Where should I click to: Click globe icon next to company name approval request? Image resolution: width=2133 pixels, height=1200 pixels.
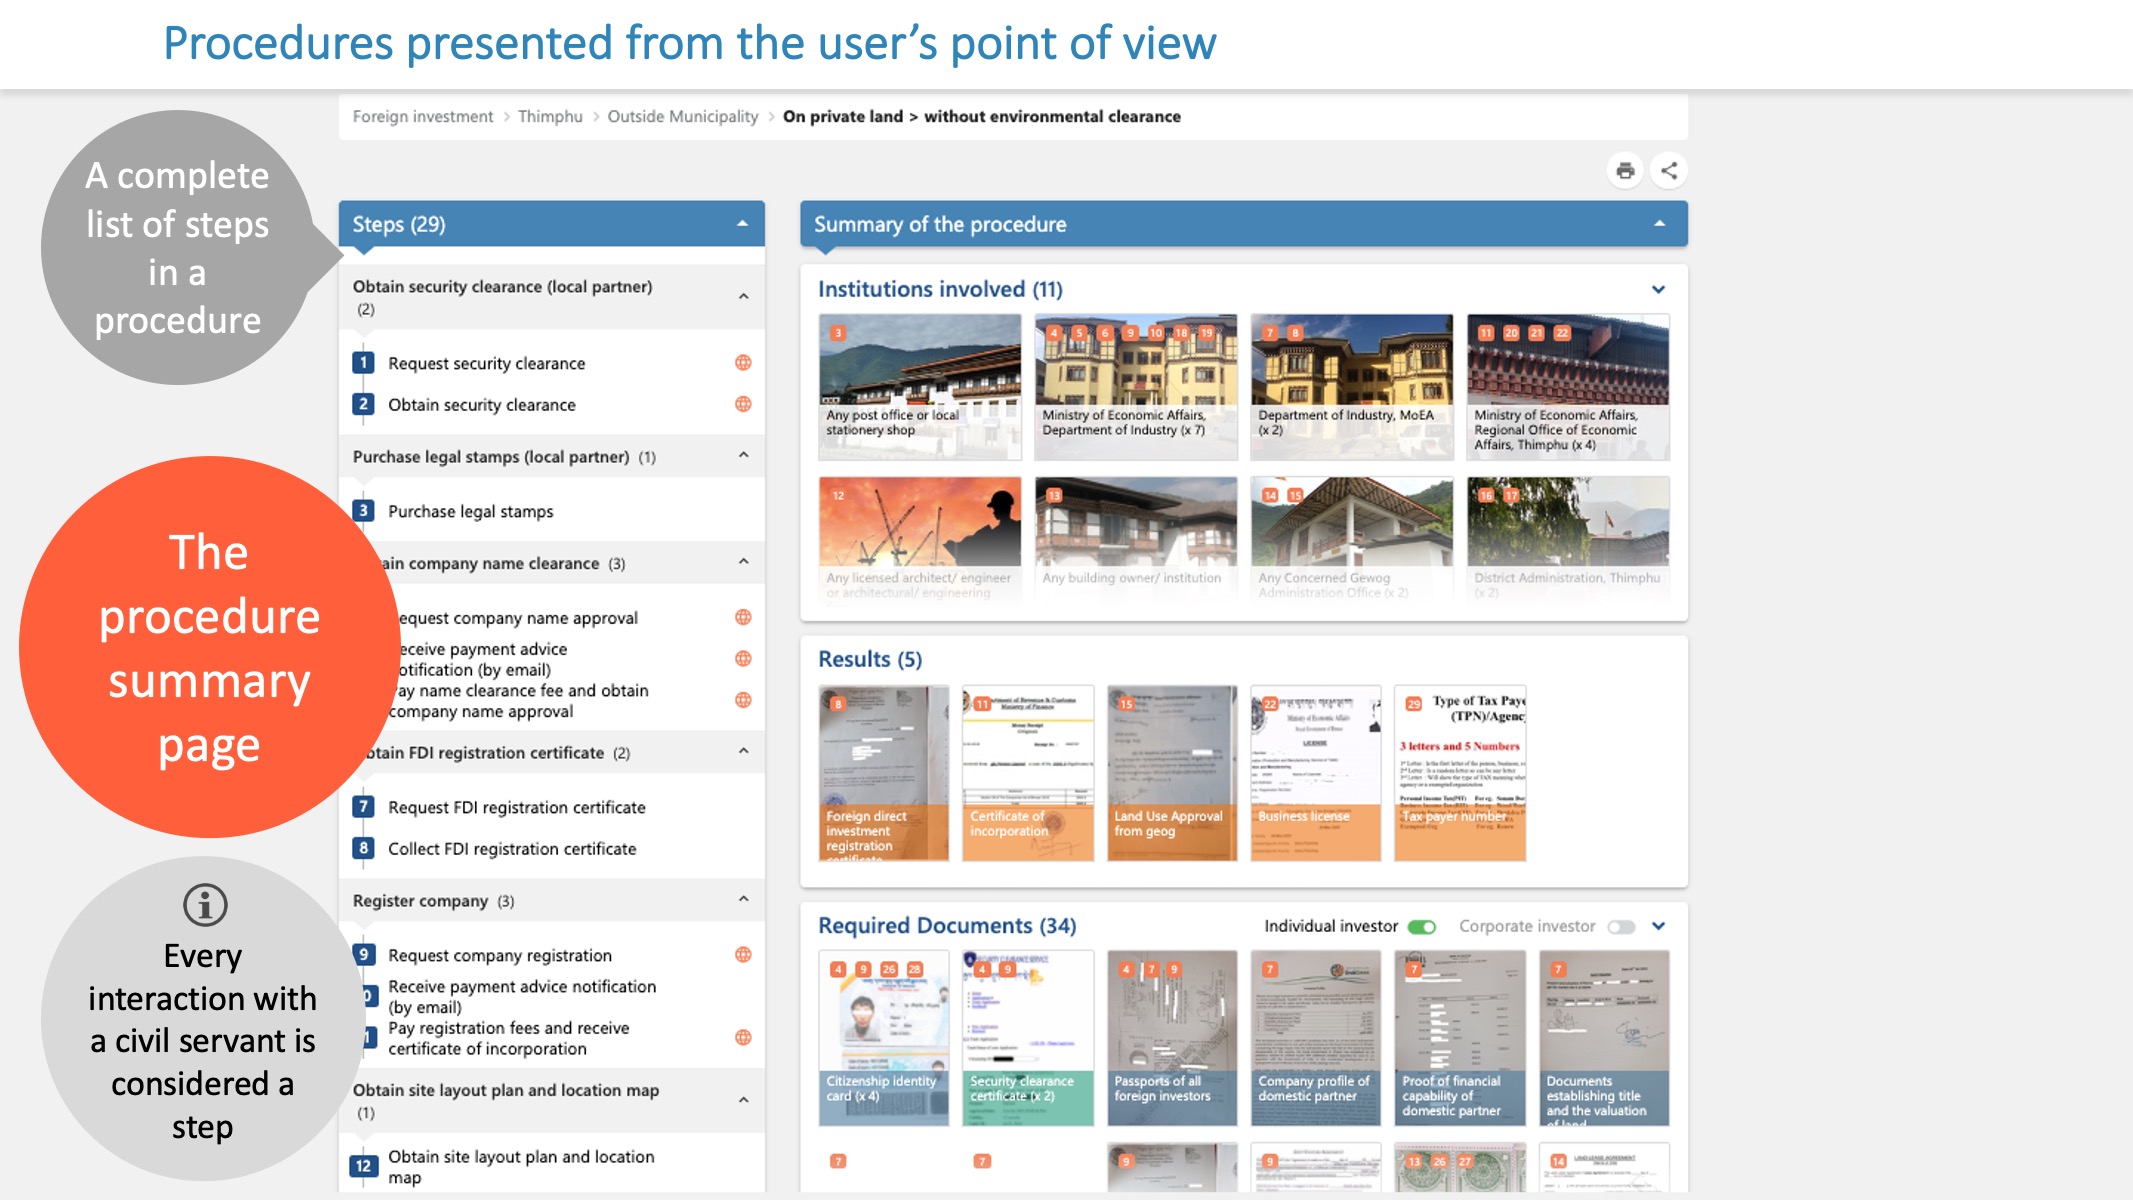coord(743,617)
